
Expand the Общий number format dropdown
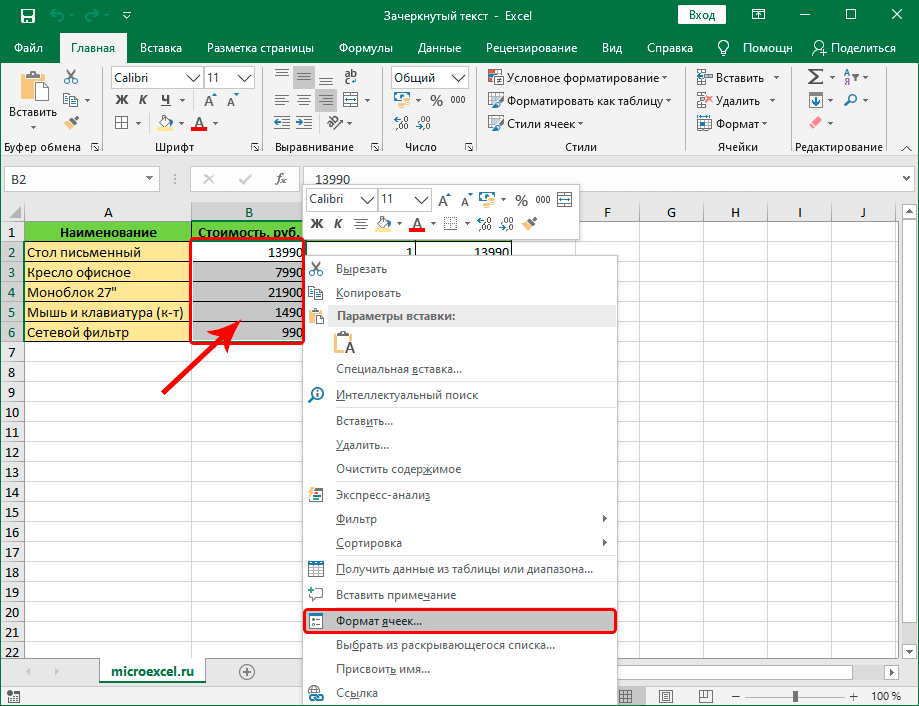point(458,77)
